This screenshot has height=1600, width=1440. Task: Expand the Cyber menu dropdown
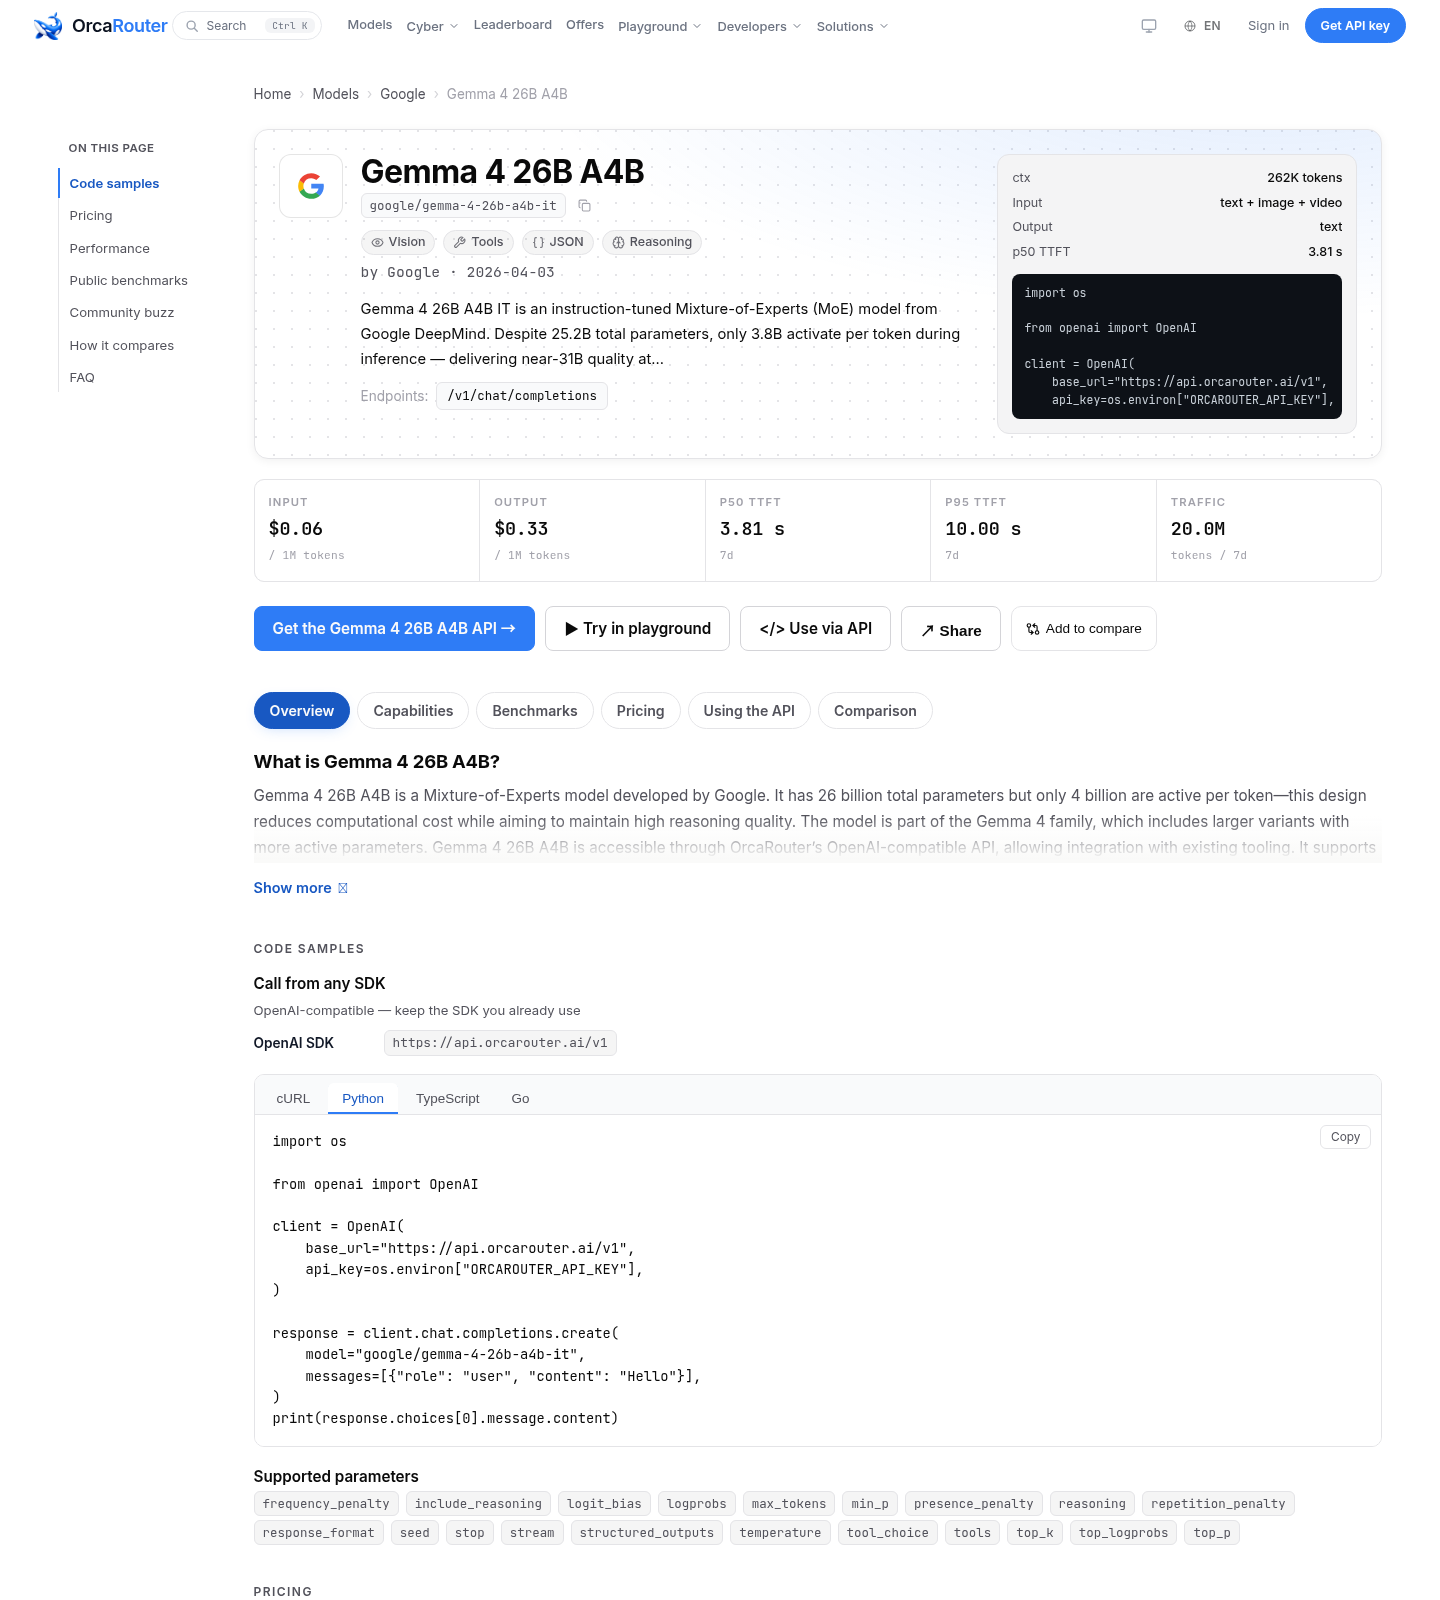(432, 26)
